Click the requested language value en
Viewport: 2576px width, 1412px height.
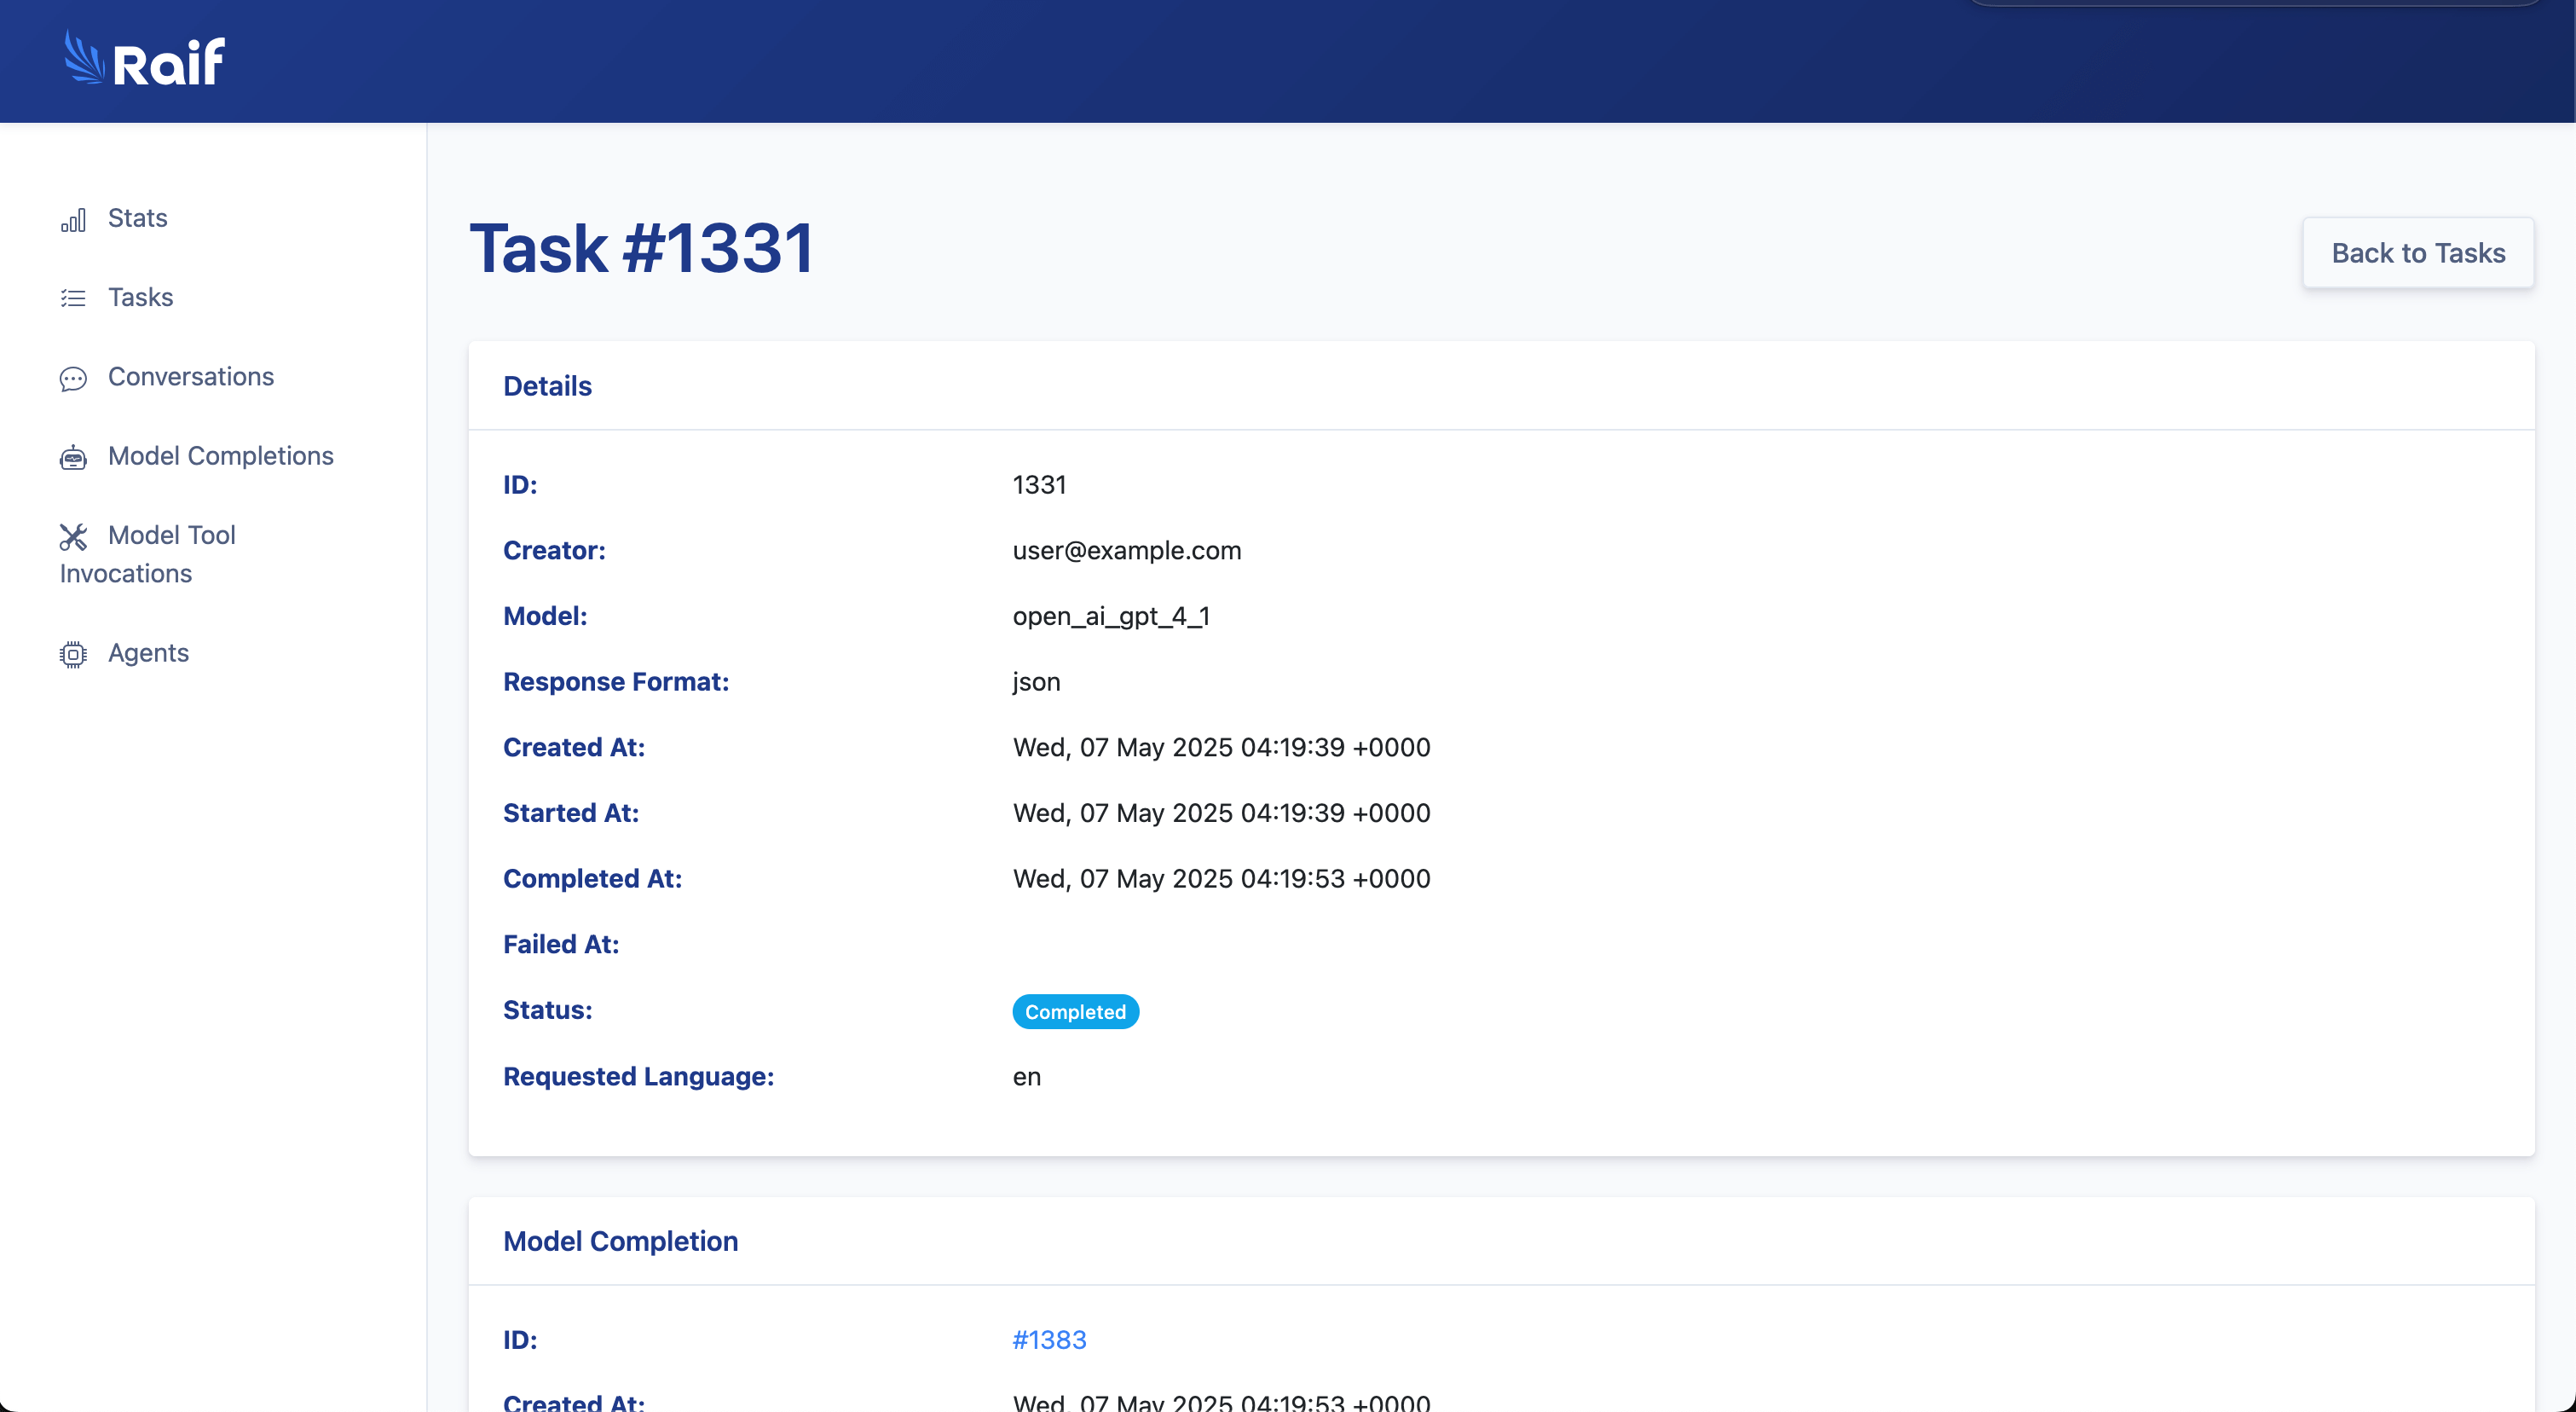[x=1027, y=1077]
